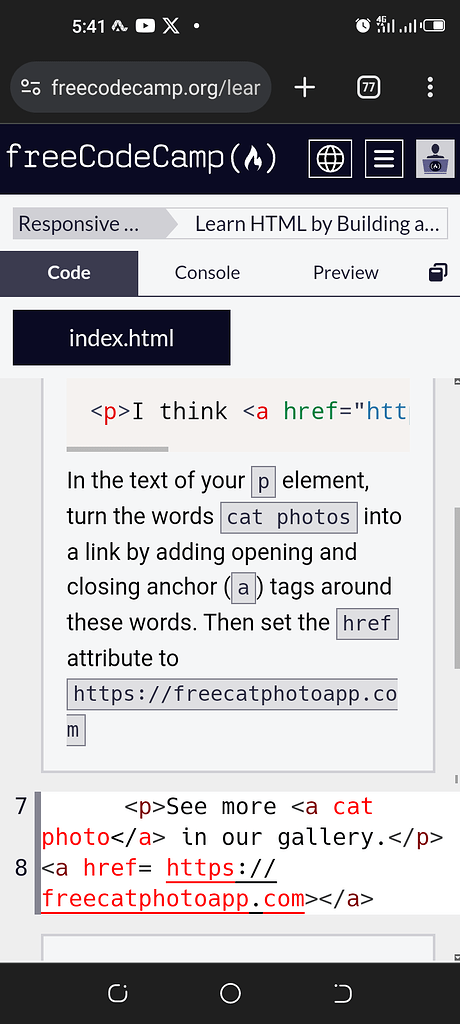Open the hamburger navigation menu

pos(384,159)
